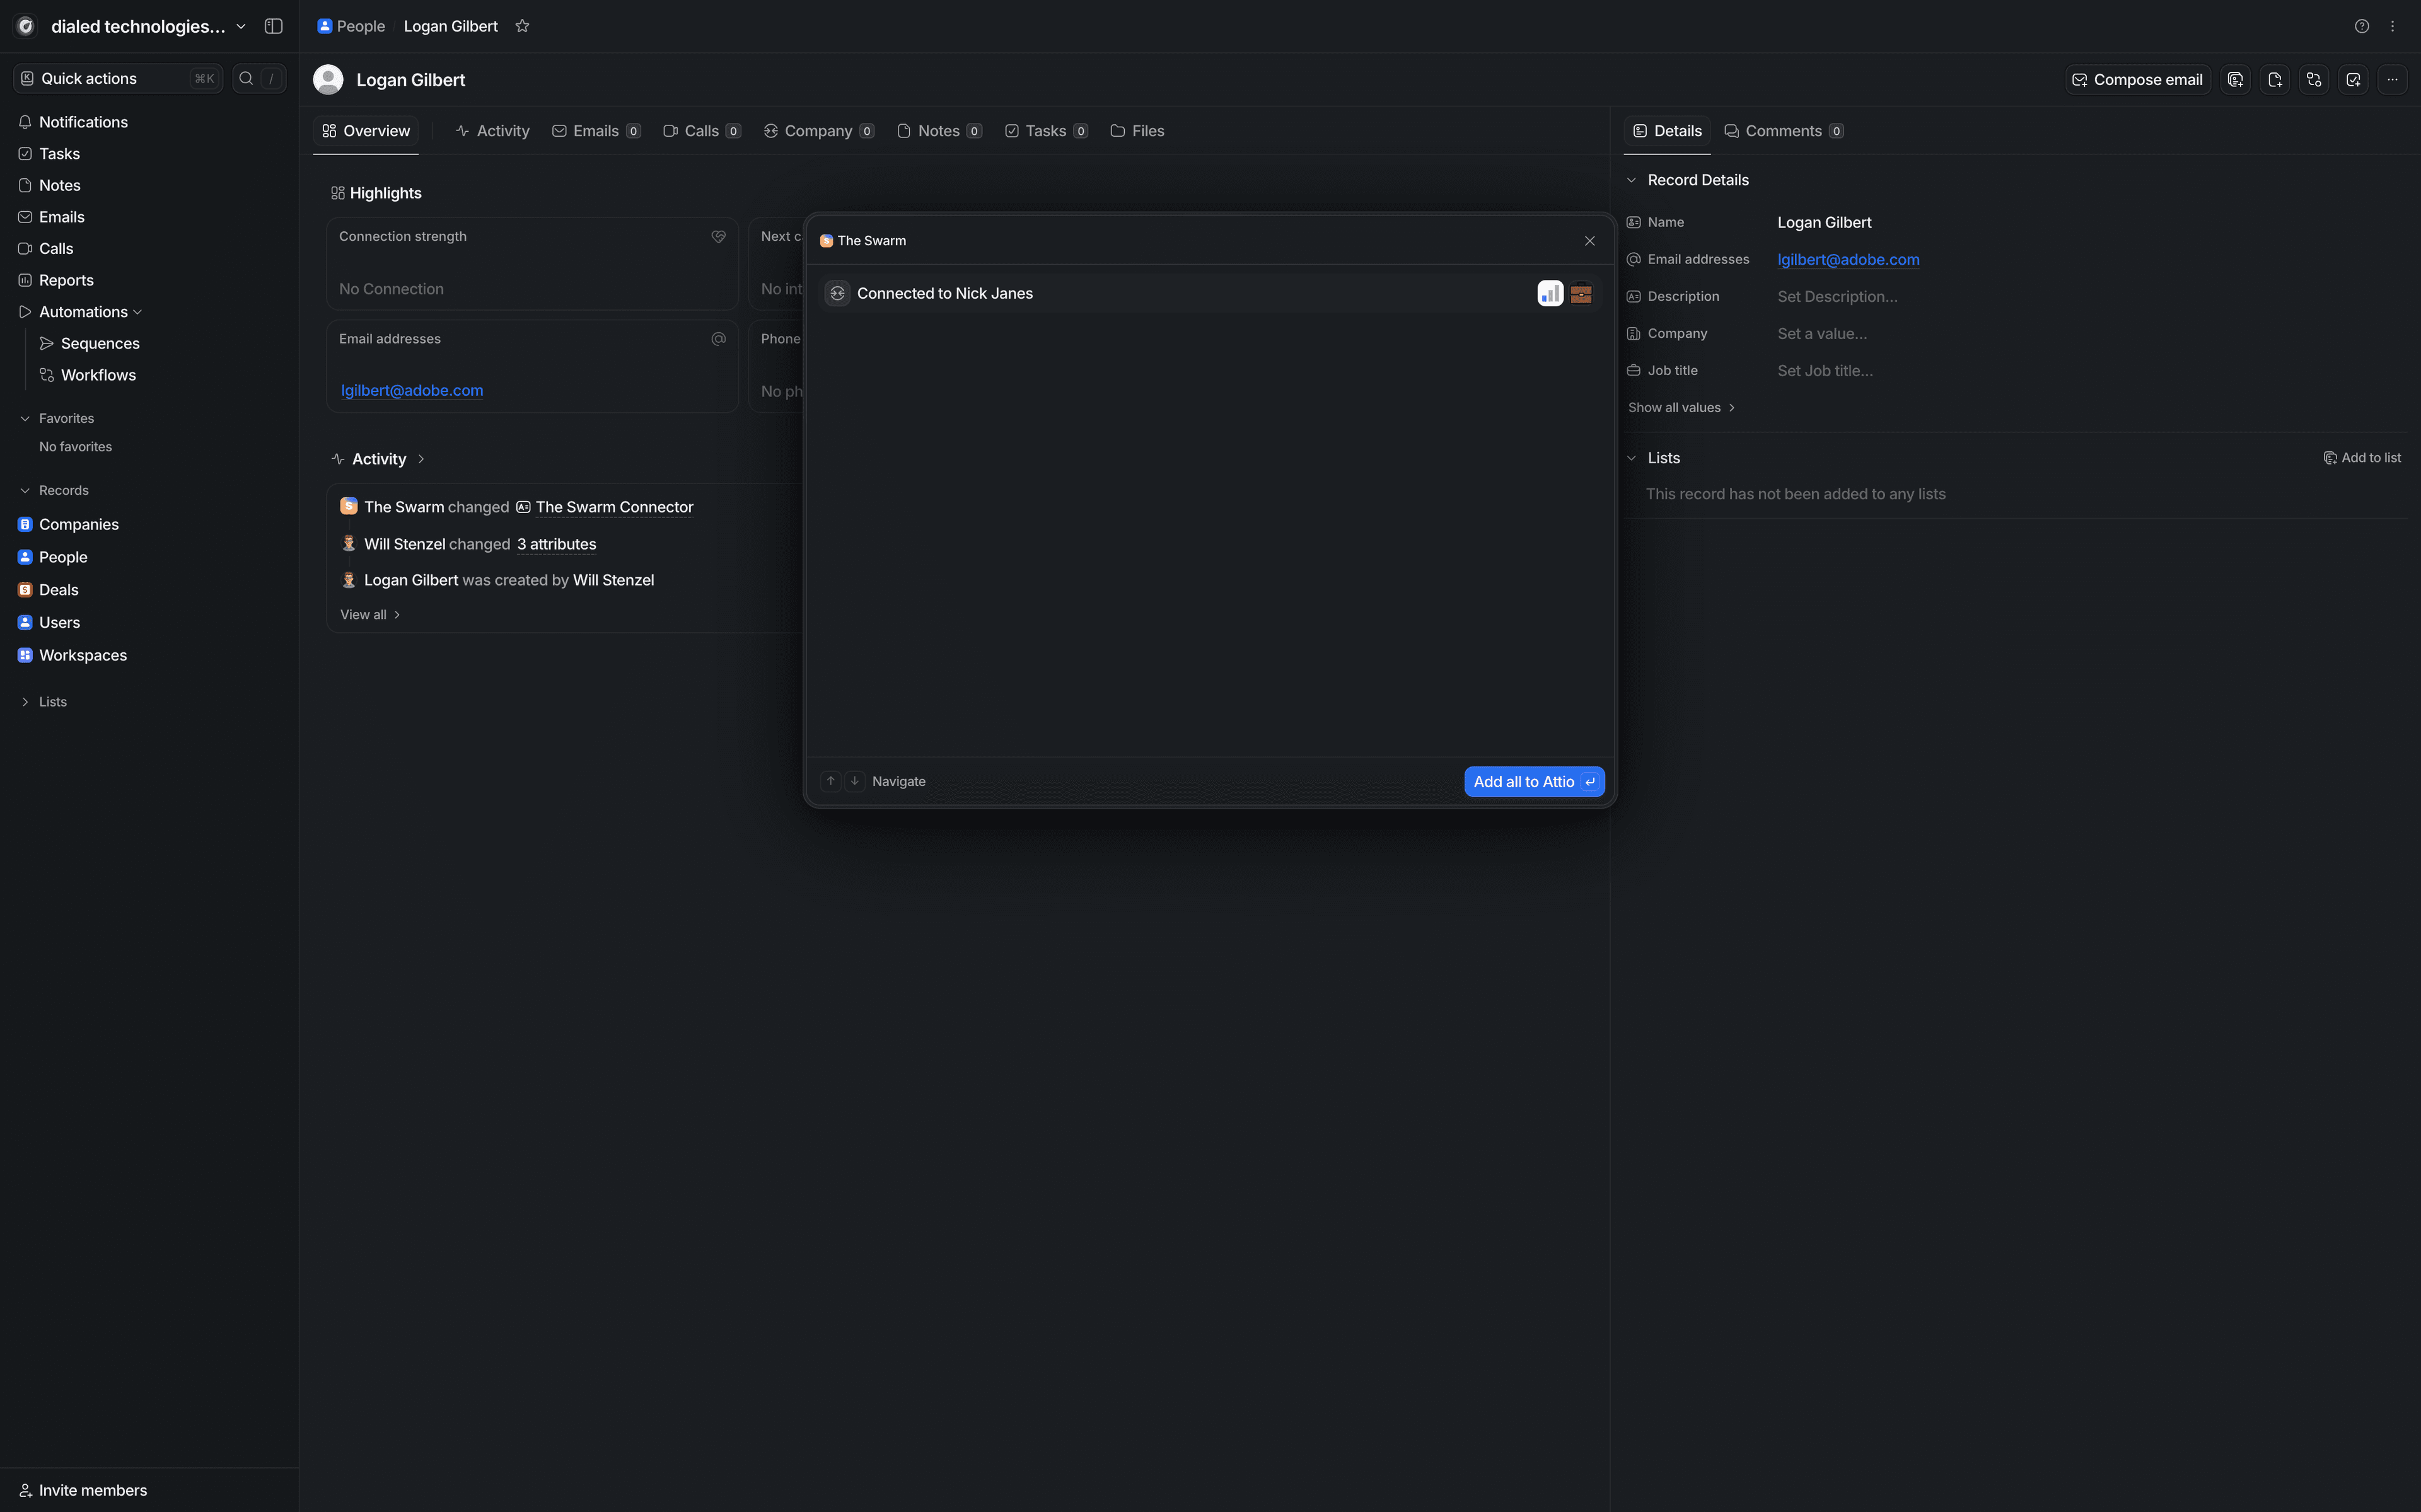Click the search magnifier icon in sidebar
This screenshot has height=1512, width=2421.
pyautogui.click(x=246, y=78)
